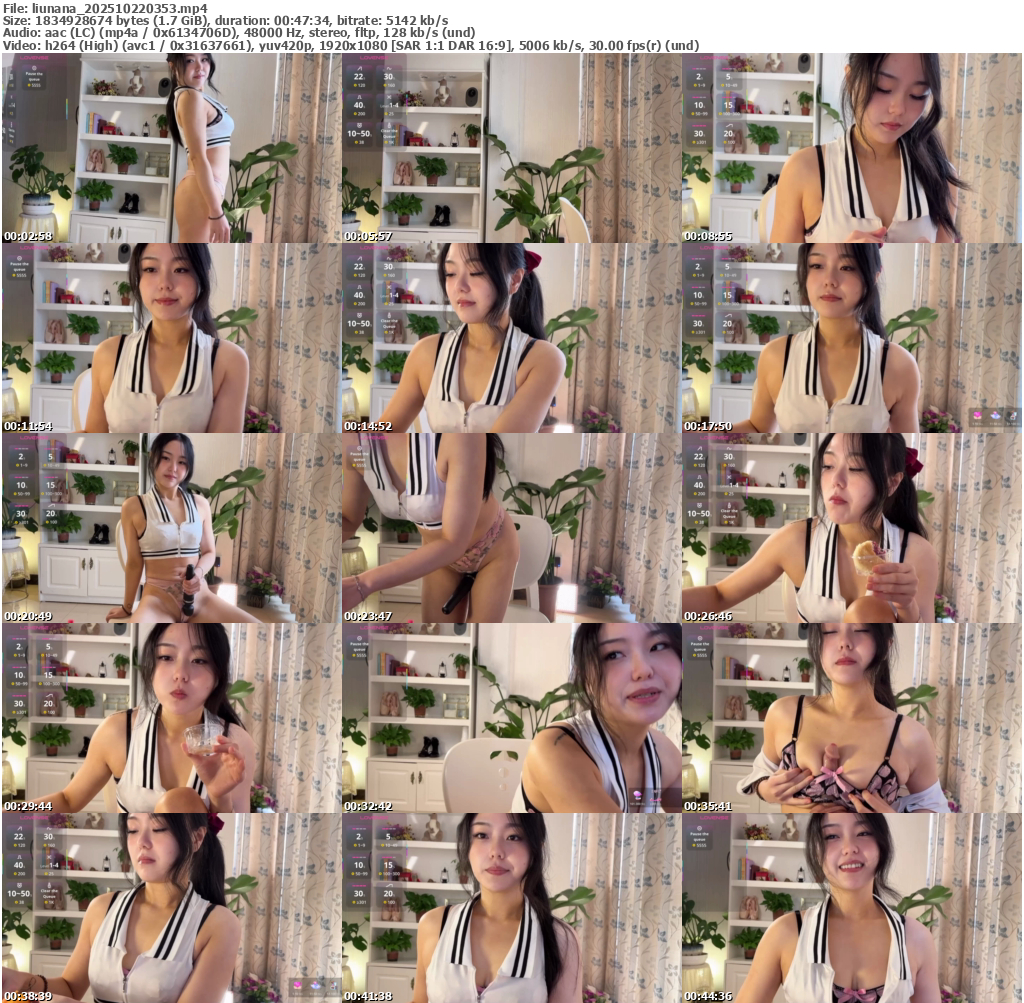Click the Video h264 codec info line

pos(351,46)
